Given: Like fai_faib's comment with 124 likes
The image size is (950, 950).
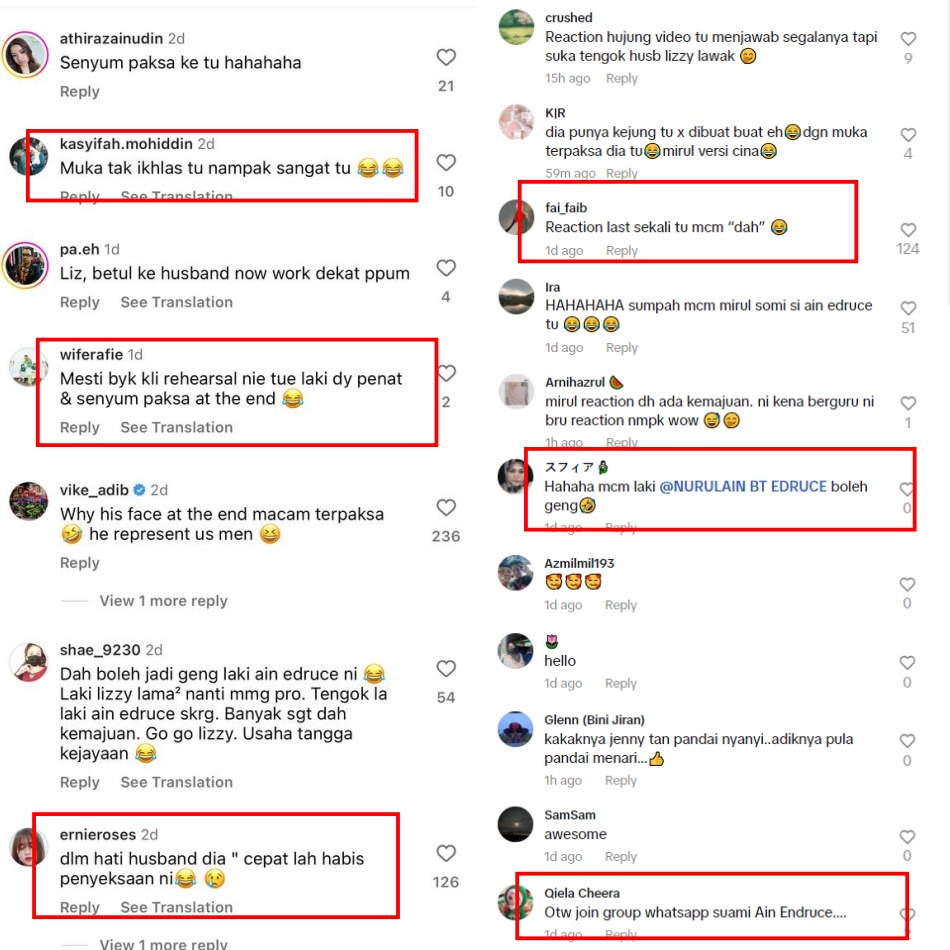Looking at the screenshot, I should (x=908, y=230).
